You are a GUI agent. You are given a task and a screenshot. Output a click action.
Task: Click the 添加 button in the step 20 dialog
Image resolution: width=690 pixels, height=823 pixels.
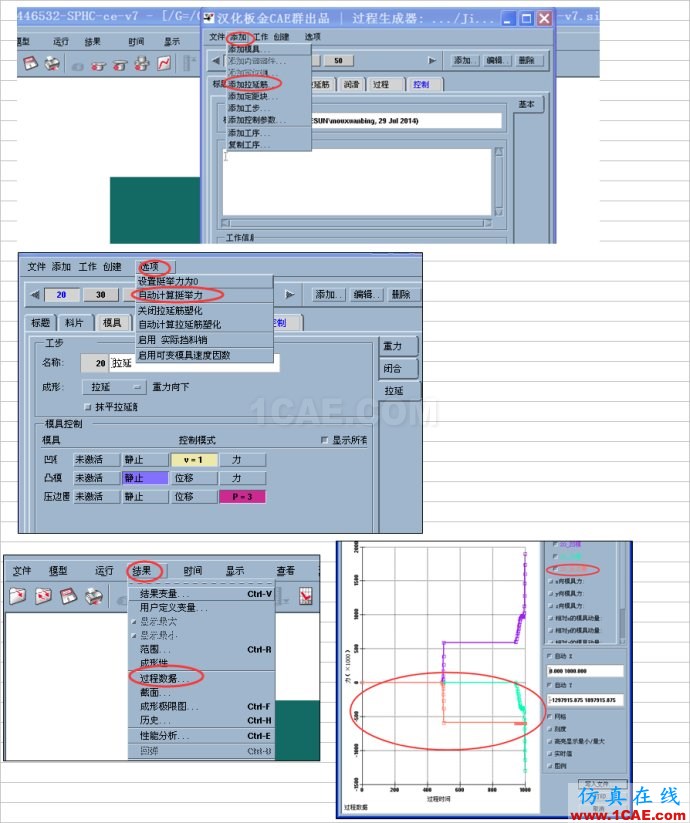click(x=328, y=295)
